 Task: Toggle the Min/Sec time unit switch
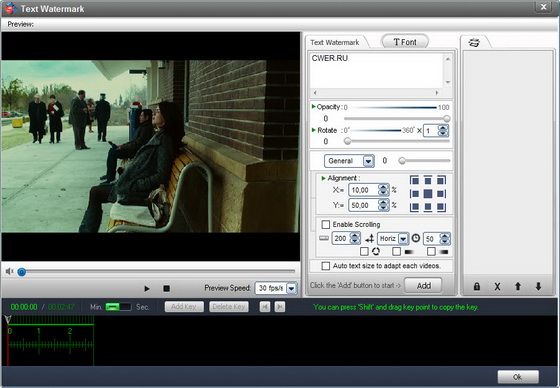119,307
